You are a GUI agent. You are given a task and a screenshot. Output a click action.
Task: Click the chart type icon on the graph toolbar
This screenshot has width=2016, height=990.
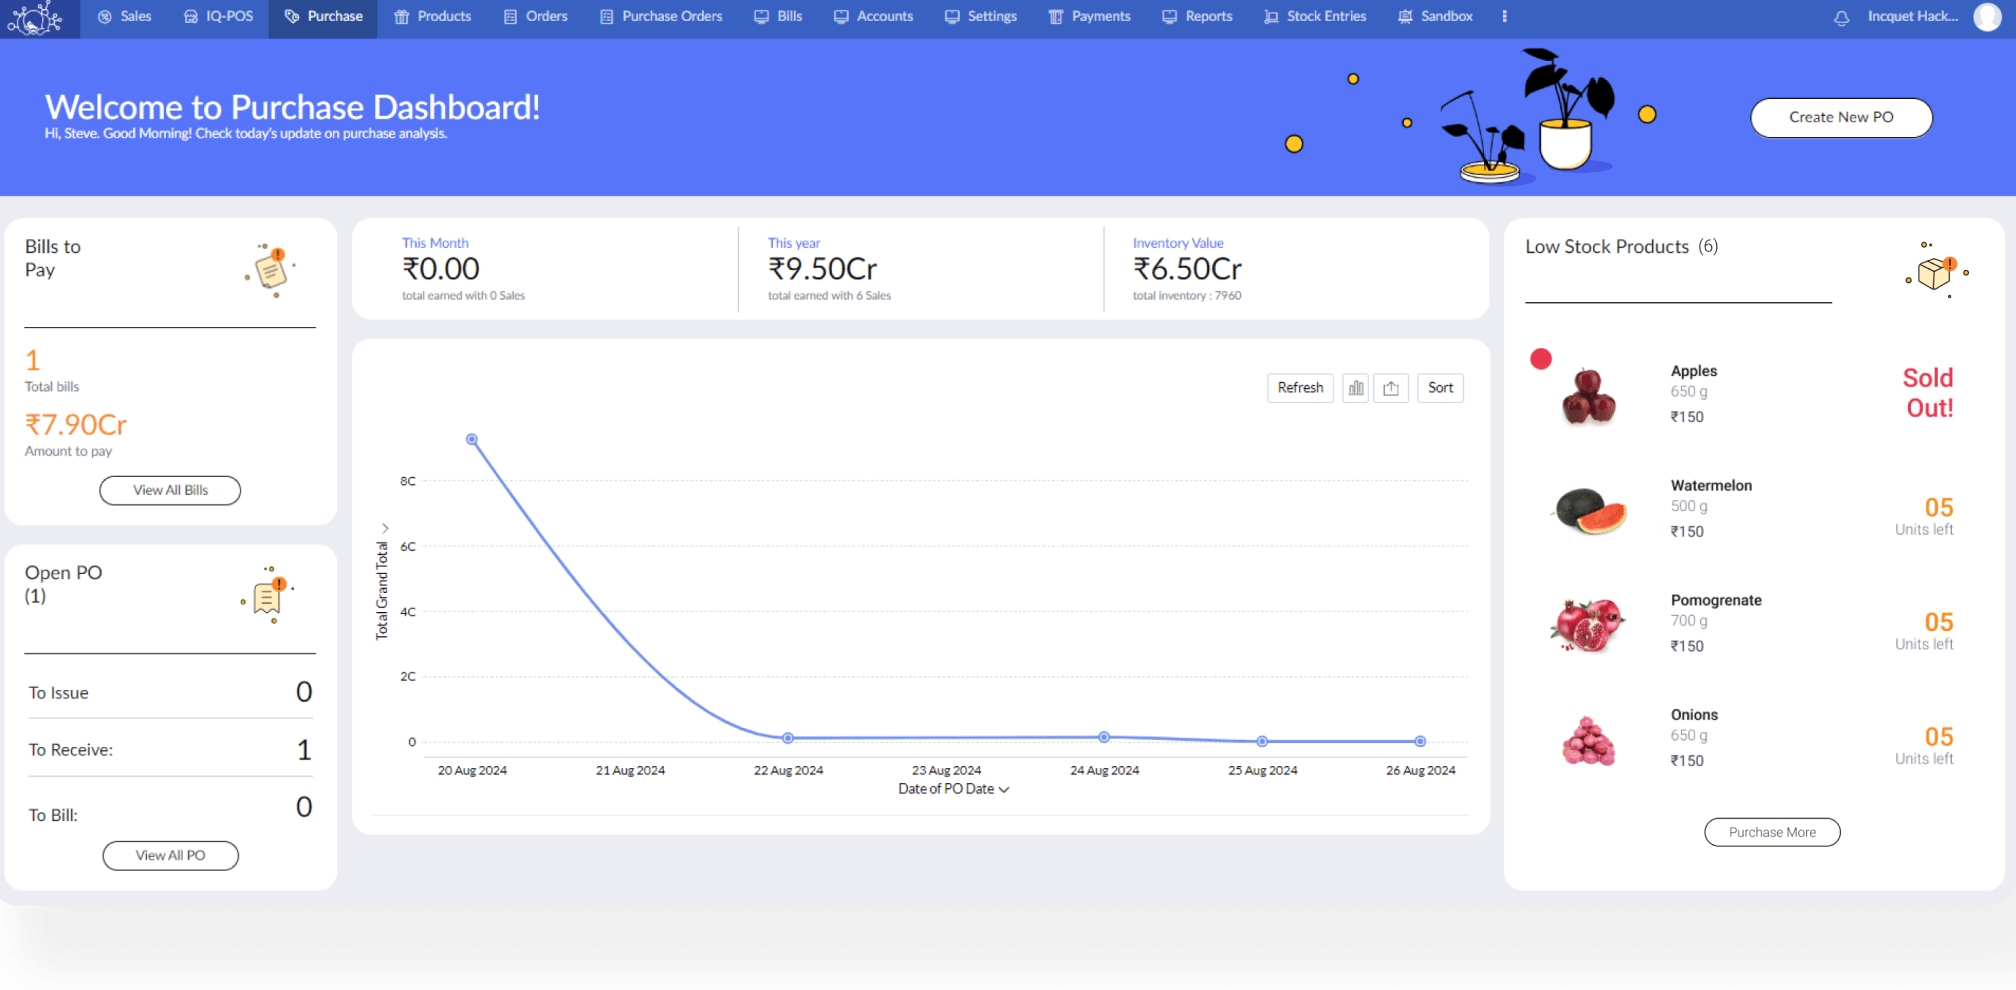point(1355,388)
